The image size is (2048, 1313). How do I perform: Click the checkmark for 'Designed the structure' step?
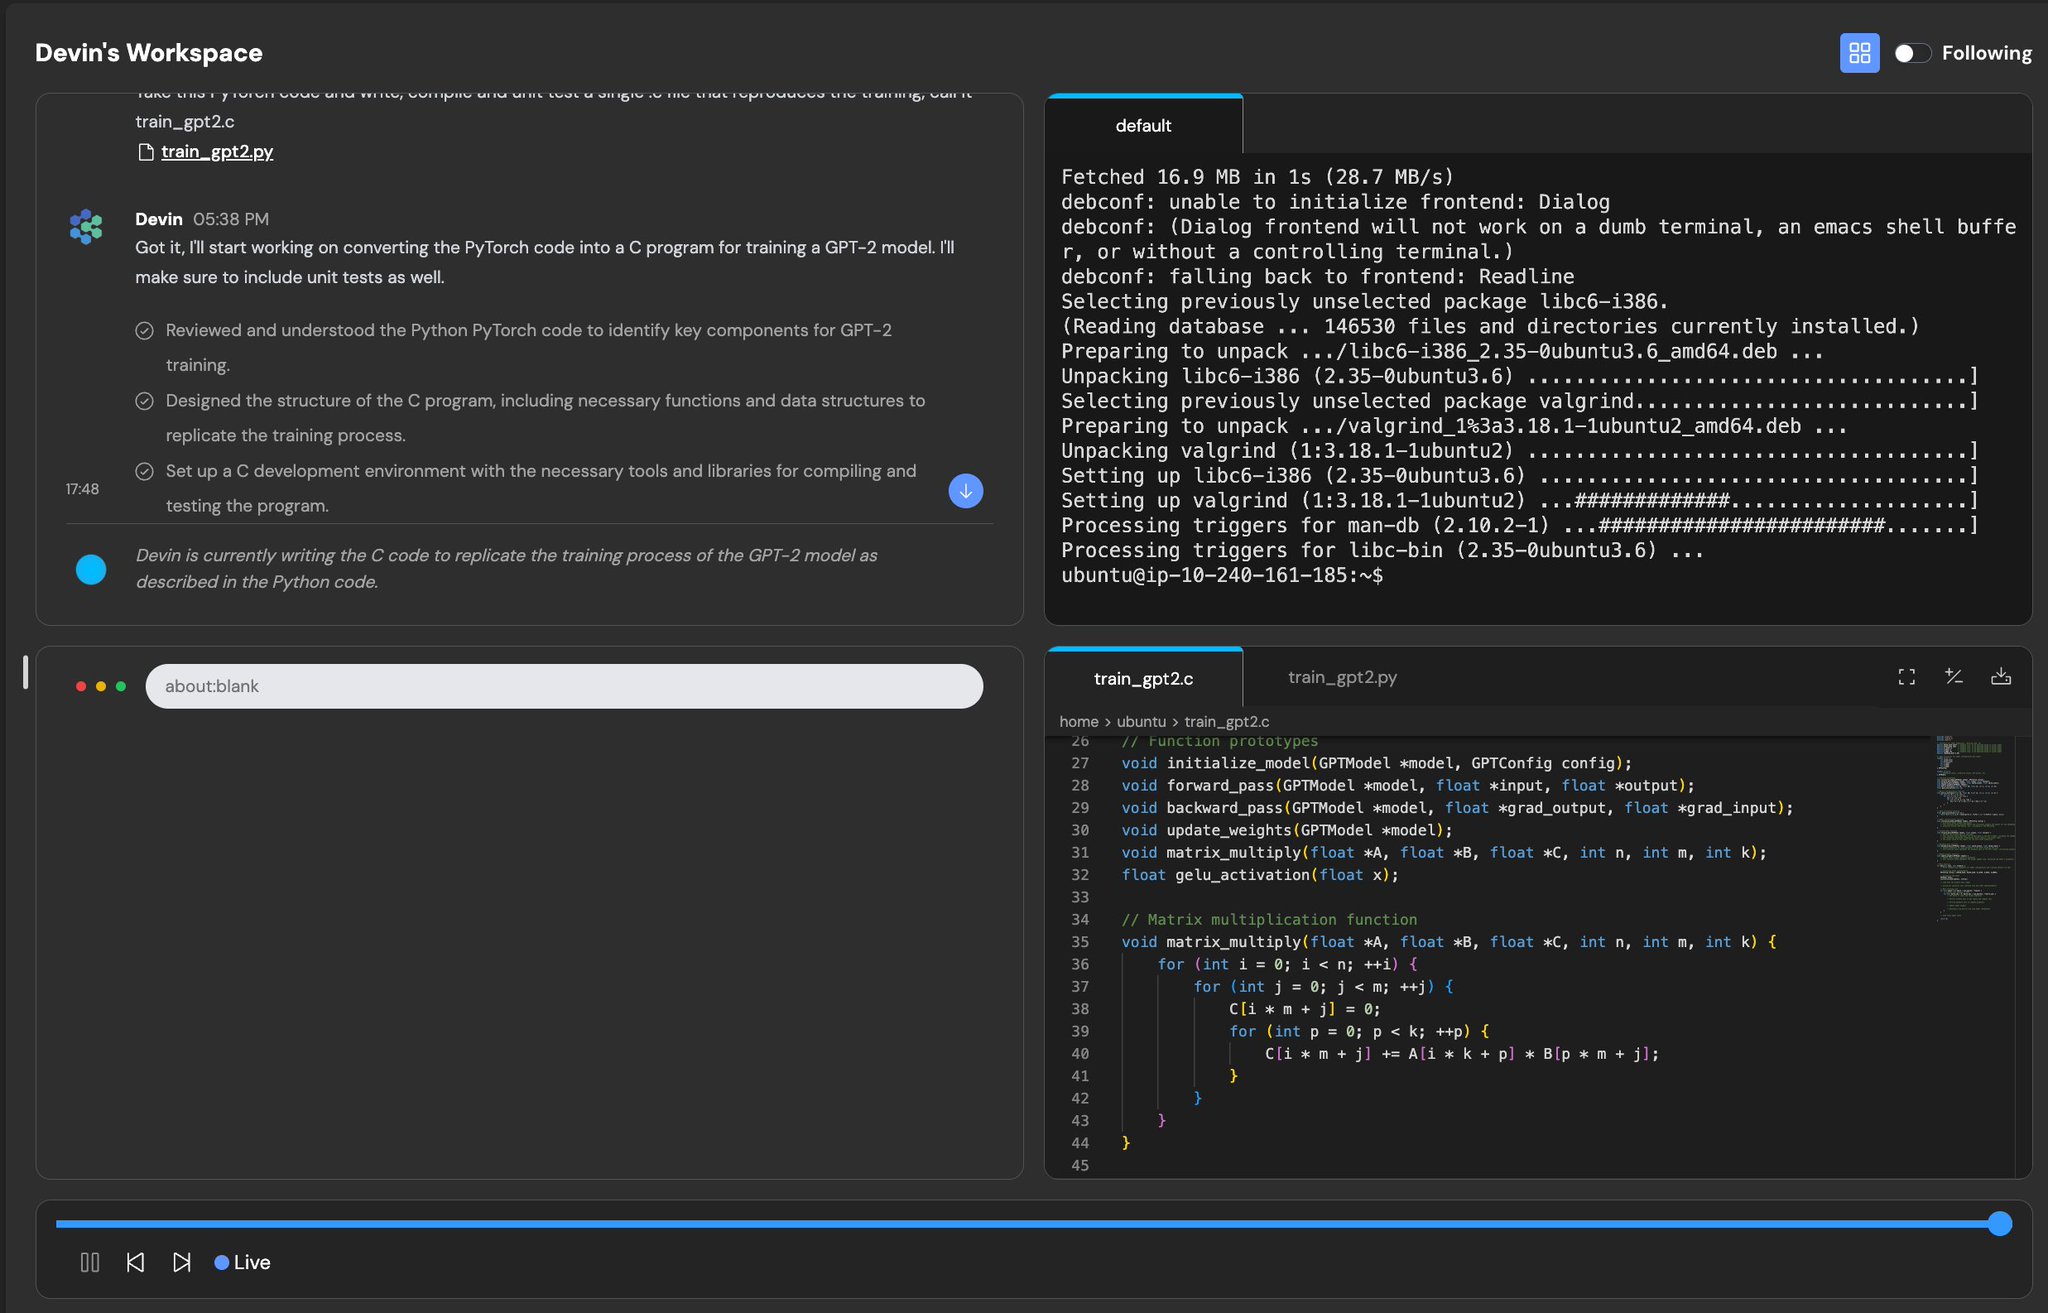coord(144,401)
